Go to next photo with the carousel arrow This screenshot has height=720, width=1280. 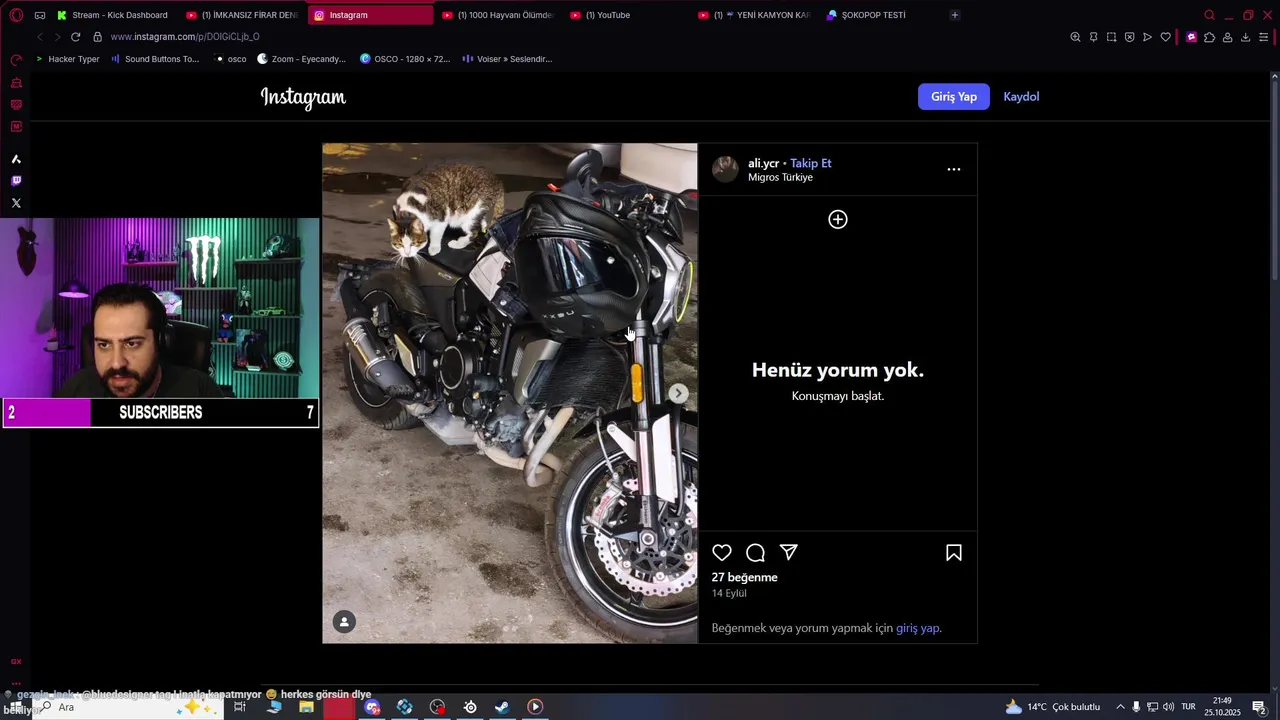[679, 393]
